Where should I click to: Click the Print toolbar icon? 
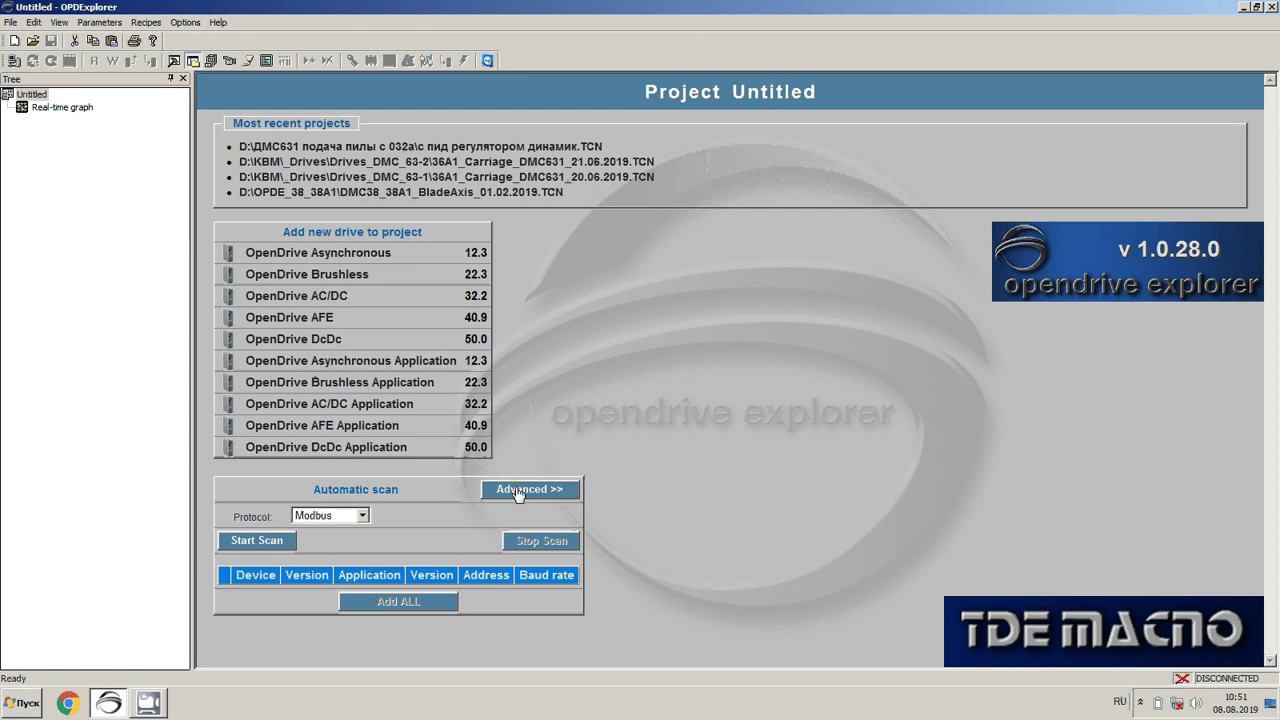[x=134, y=41]
